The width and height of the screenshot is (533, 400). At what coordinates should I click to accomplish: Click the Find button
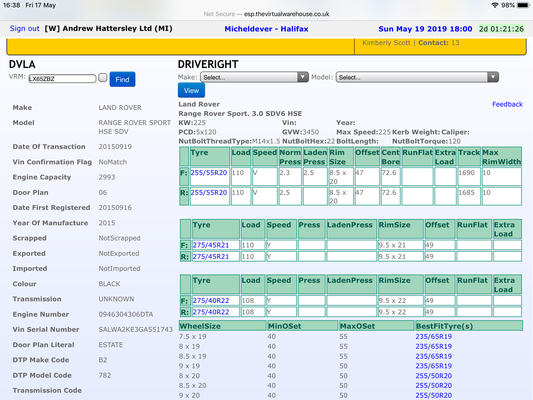pos(122,79)
